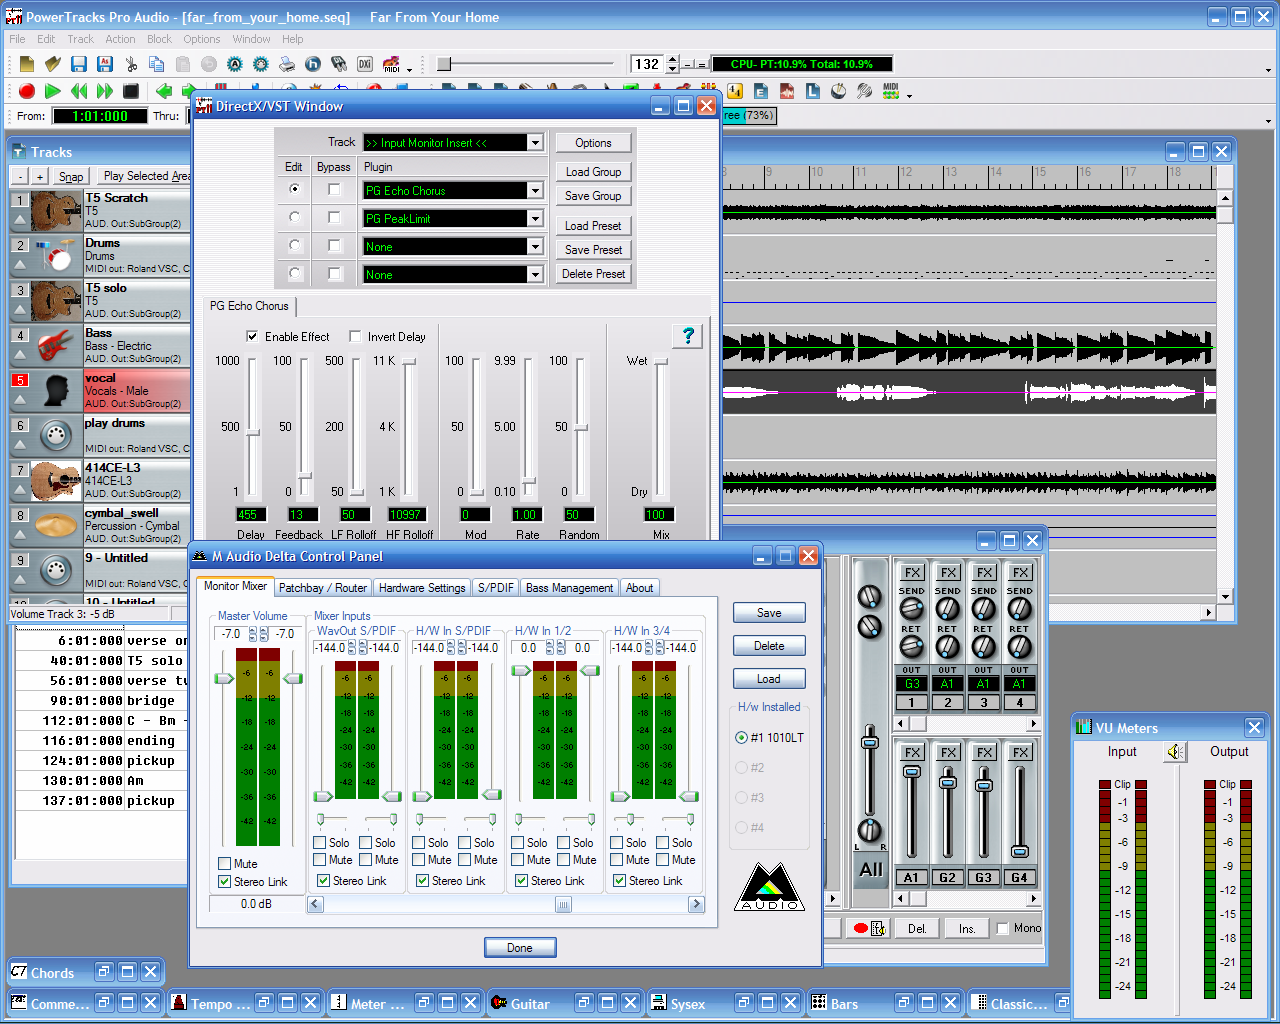The height and width of the screenshot is (1024, 1280).
Task: Uncheck the Enable Effect checkbox
Action: point(253,336)
